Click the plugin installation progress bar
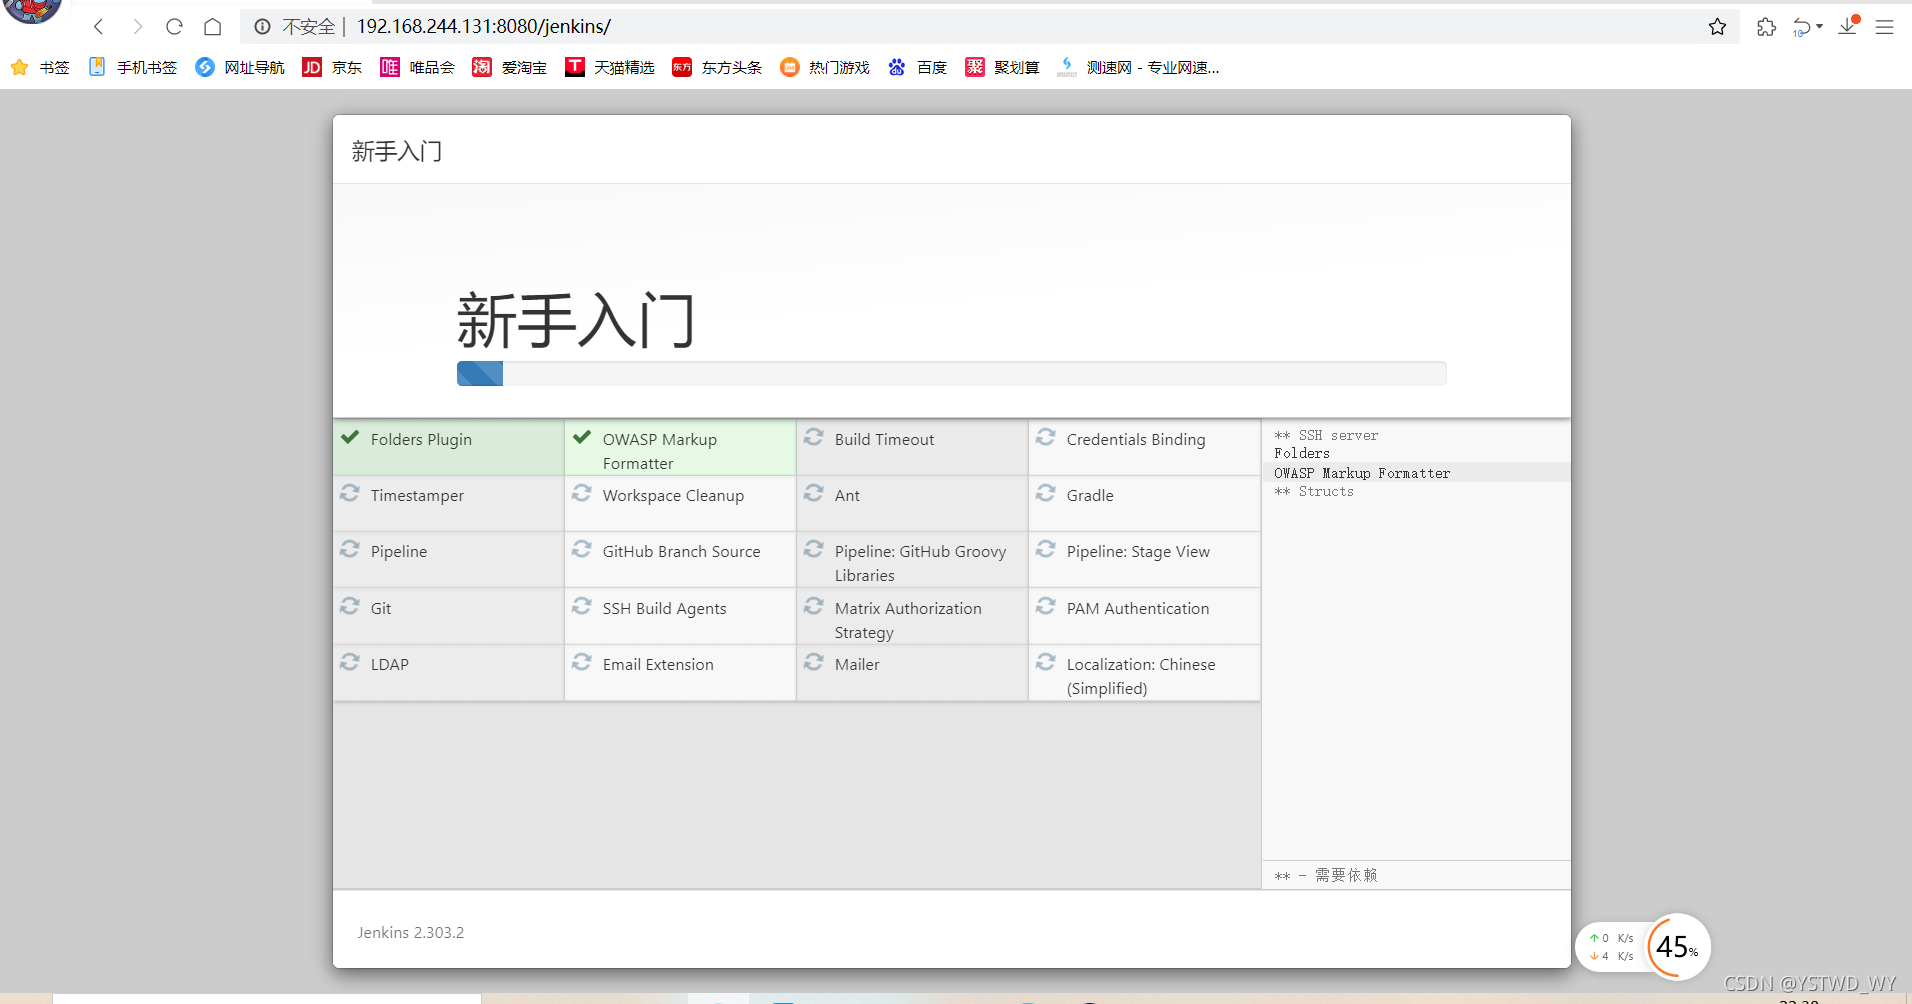 (x=951, y=374)
